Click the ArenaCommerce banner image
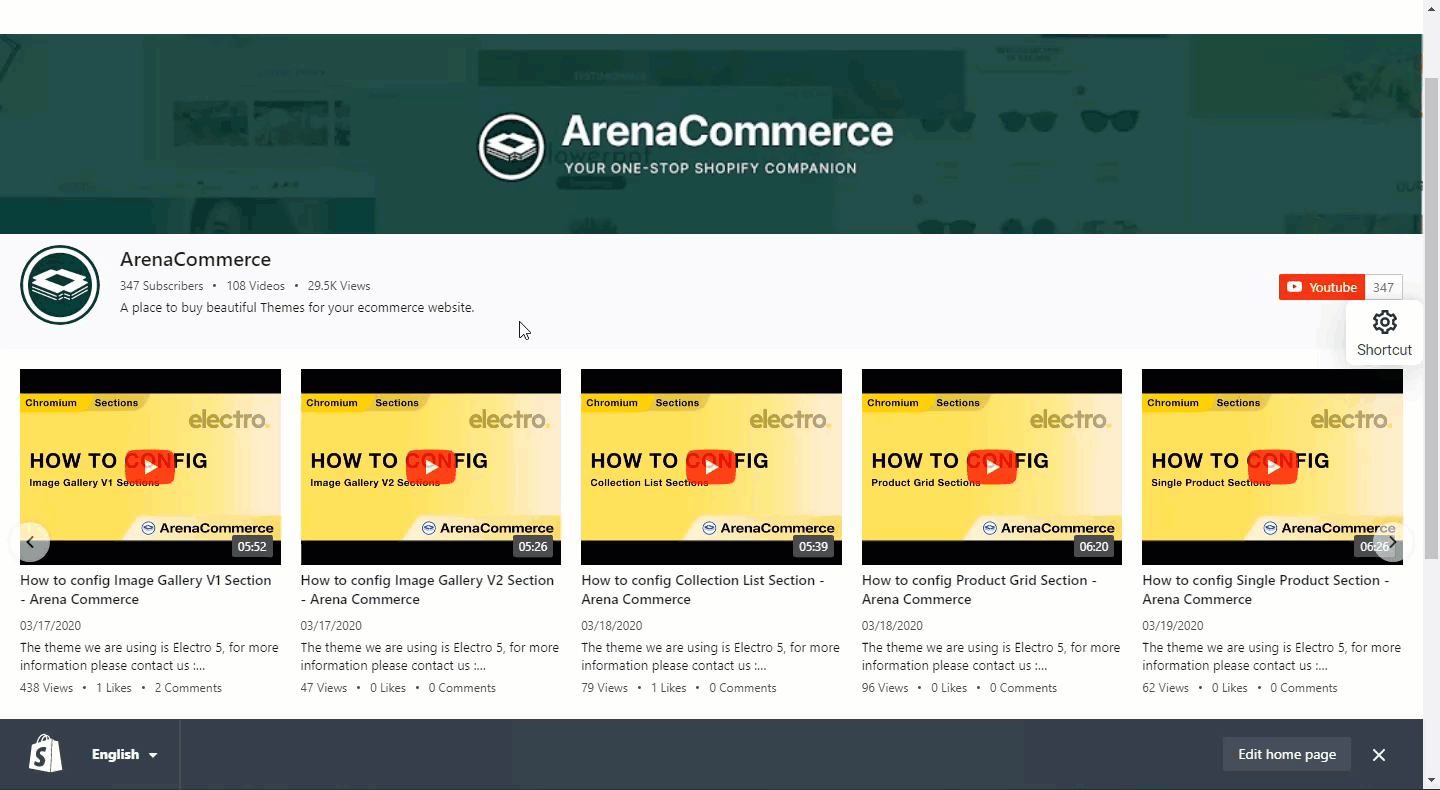1440x790 pixels. pyautogui.click(x=711, y=134)
